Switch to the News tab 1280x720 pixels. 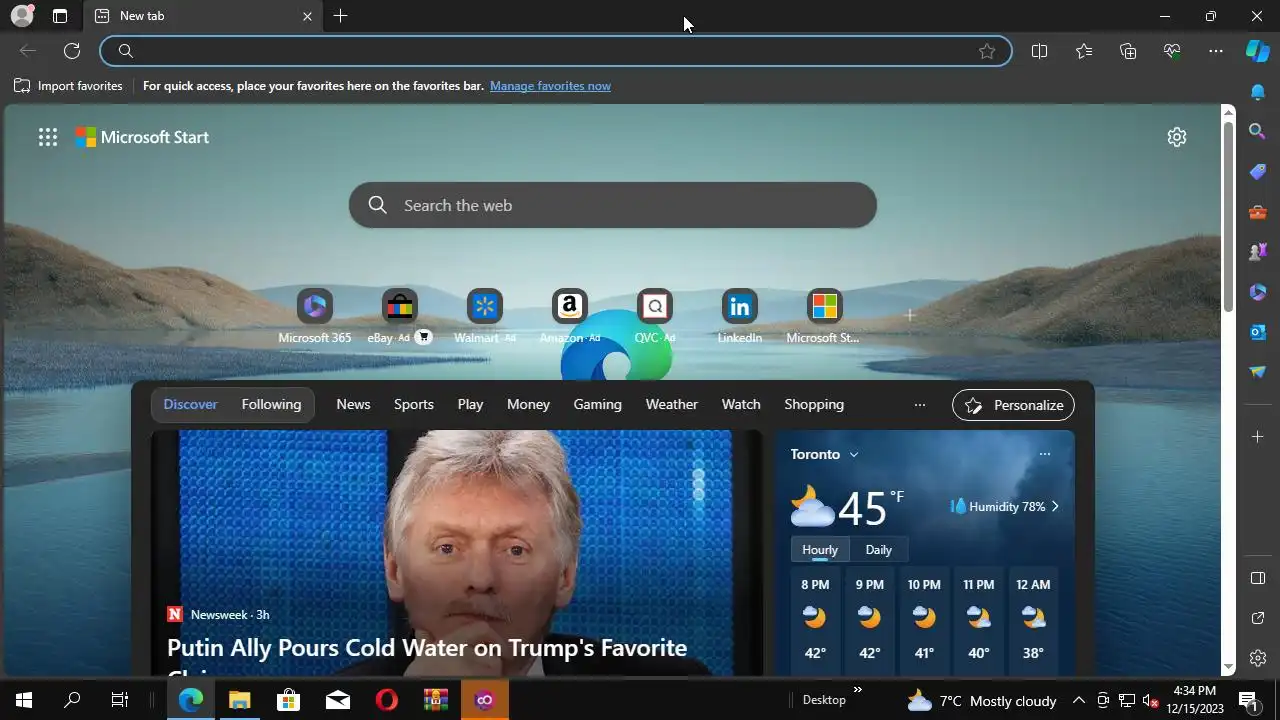[353, 405]
